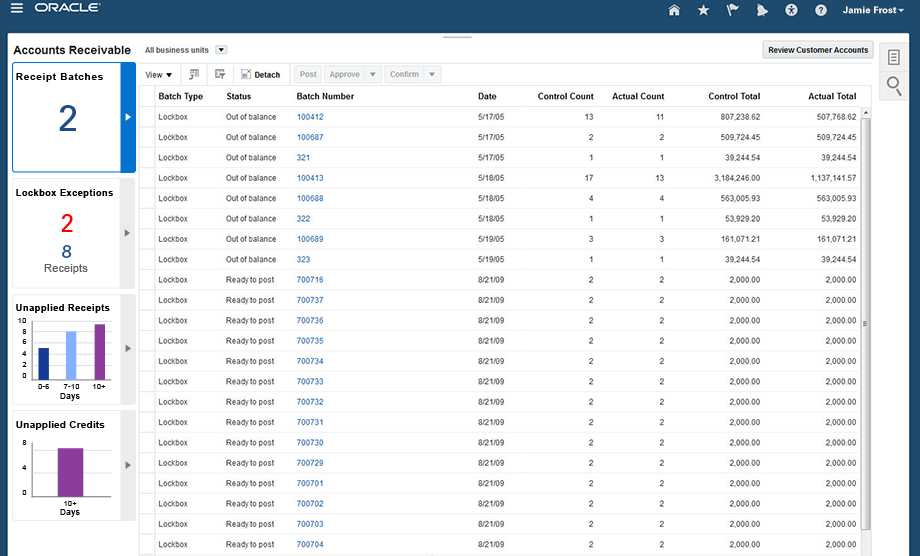This screenshot has width=920, height=556.
Task: Go to Home via house icon
Action: point(674,10)
